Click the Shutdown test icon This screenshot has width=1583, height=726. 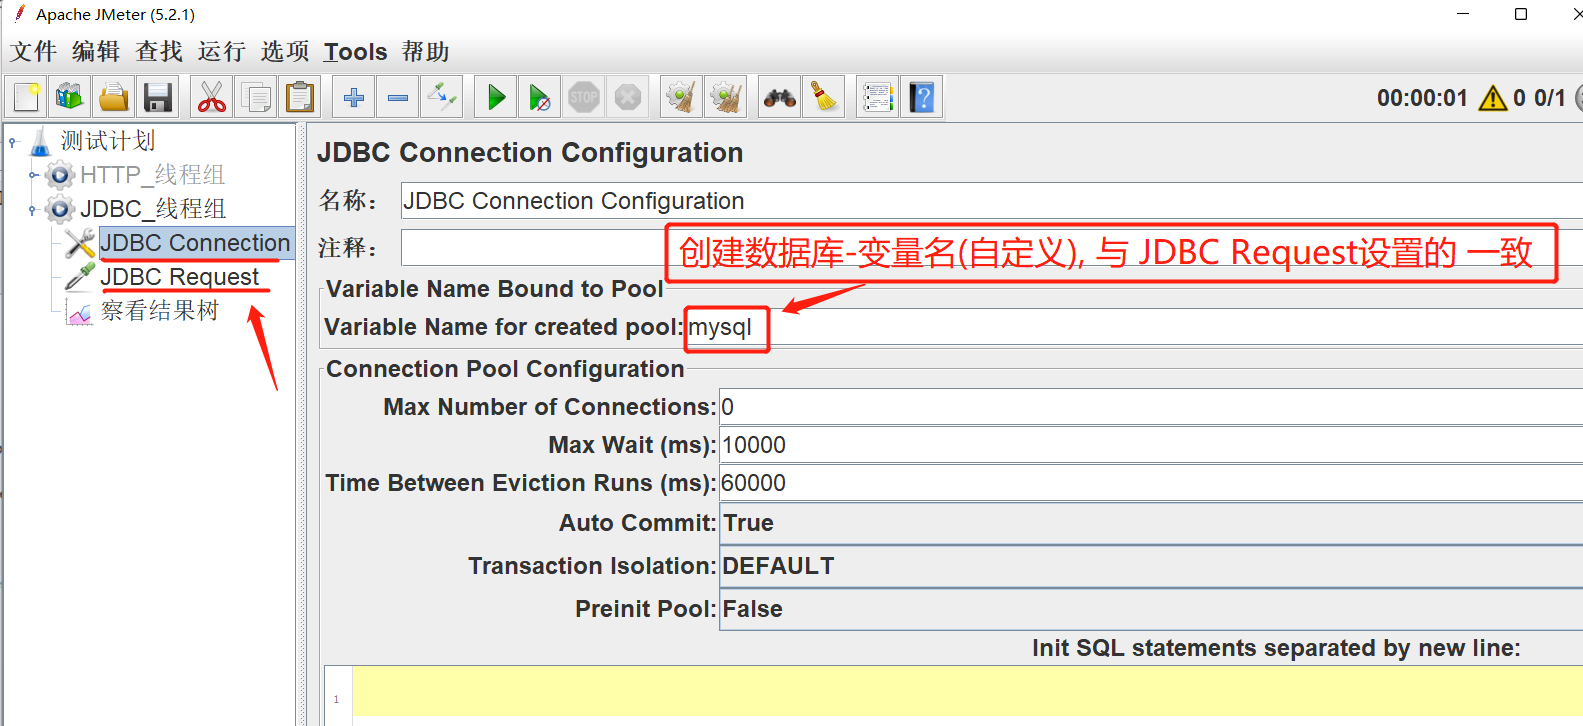pyautogui.click(x=628, y=97)
